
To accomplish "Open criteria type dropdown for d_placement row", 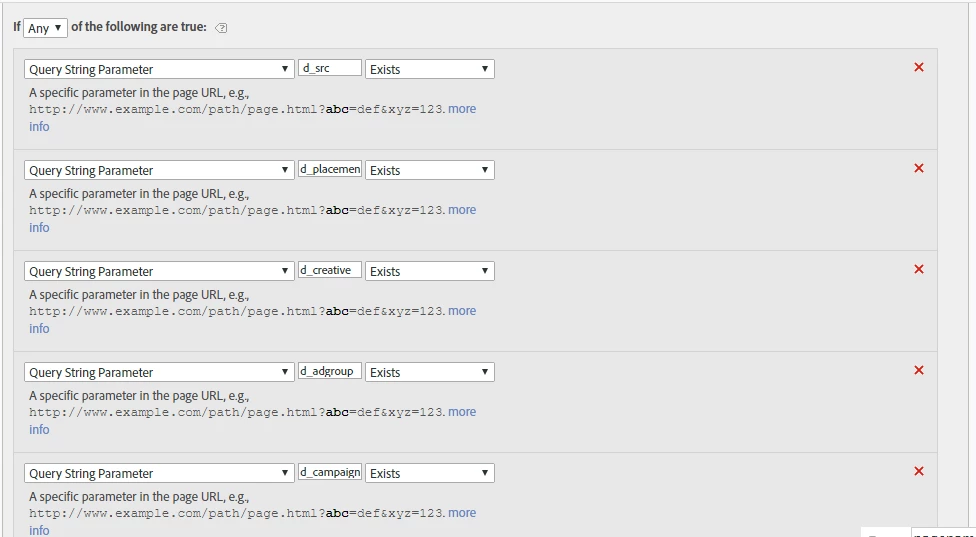I will pyautogui.click(x=159, y=170).
